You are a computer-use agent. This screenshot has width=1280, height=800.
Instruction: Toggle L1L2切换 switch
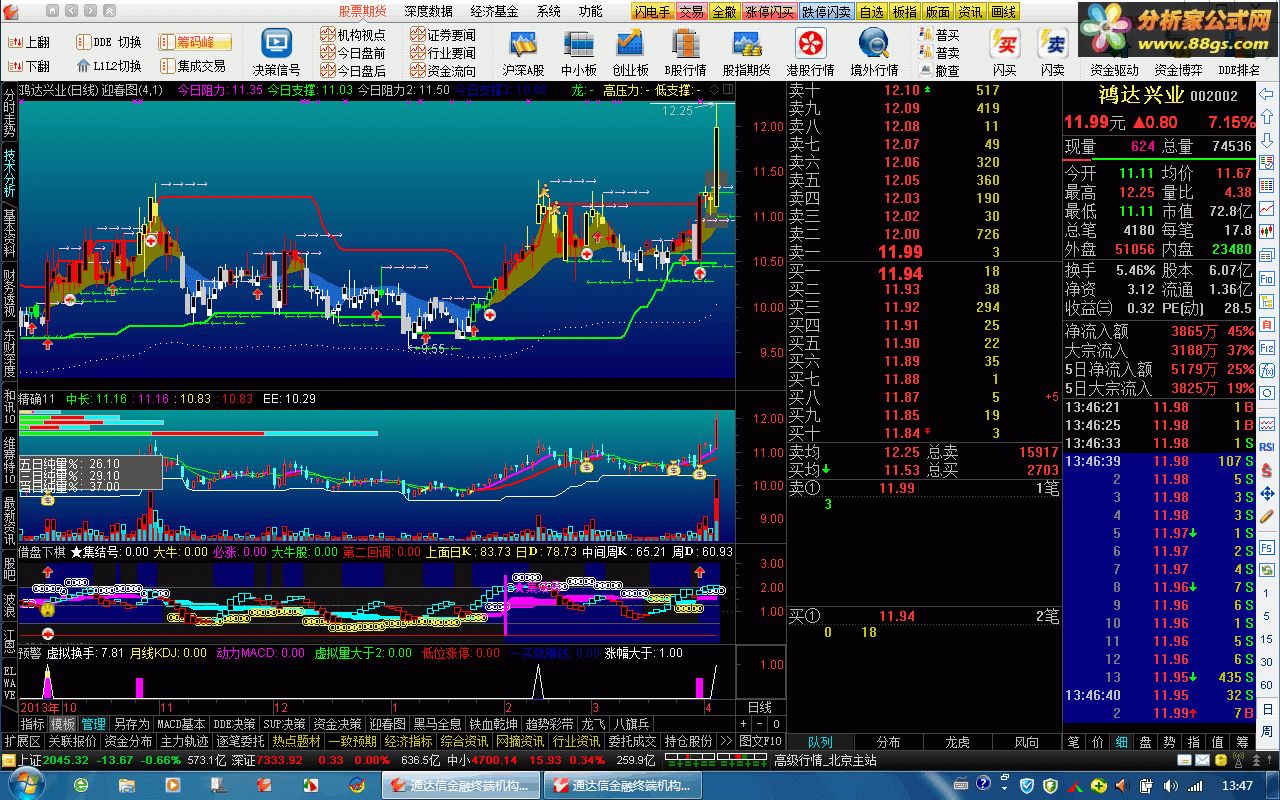click(x=109, y=66)
